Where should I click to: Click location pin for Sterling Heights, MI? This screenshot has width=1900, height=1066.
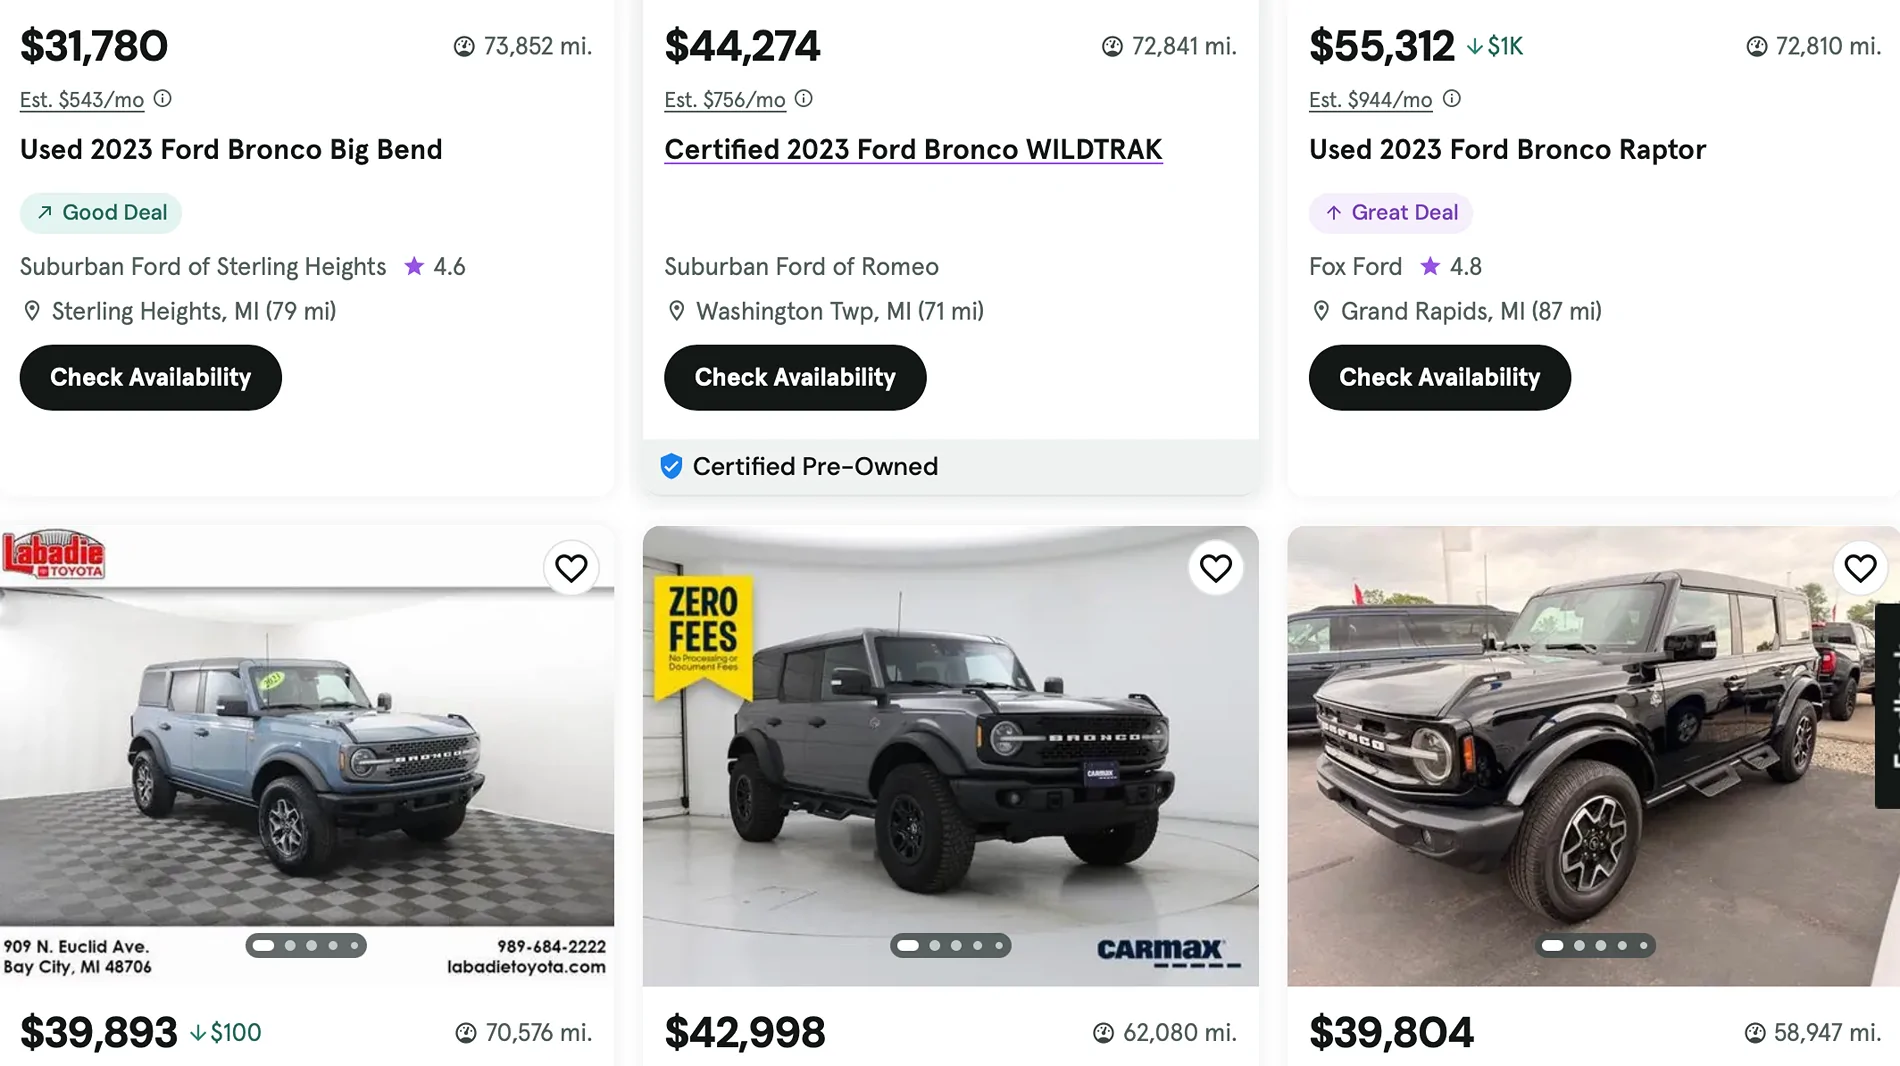pyautogui.click(x=32, y=311)
